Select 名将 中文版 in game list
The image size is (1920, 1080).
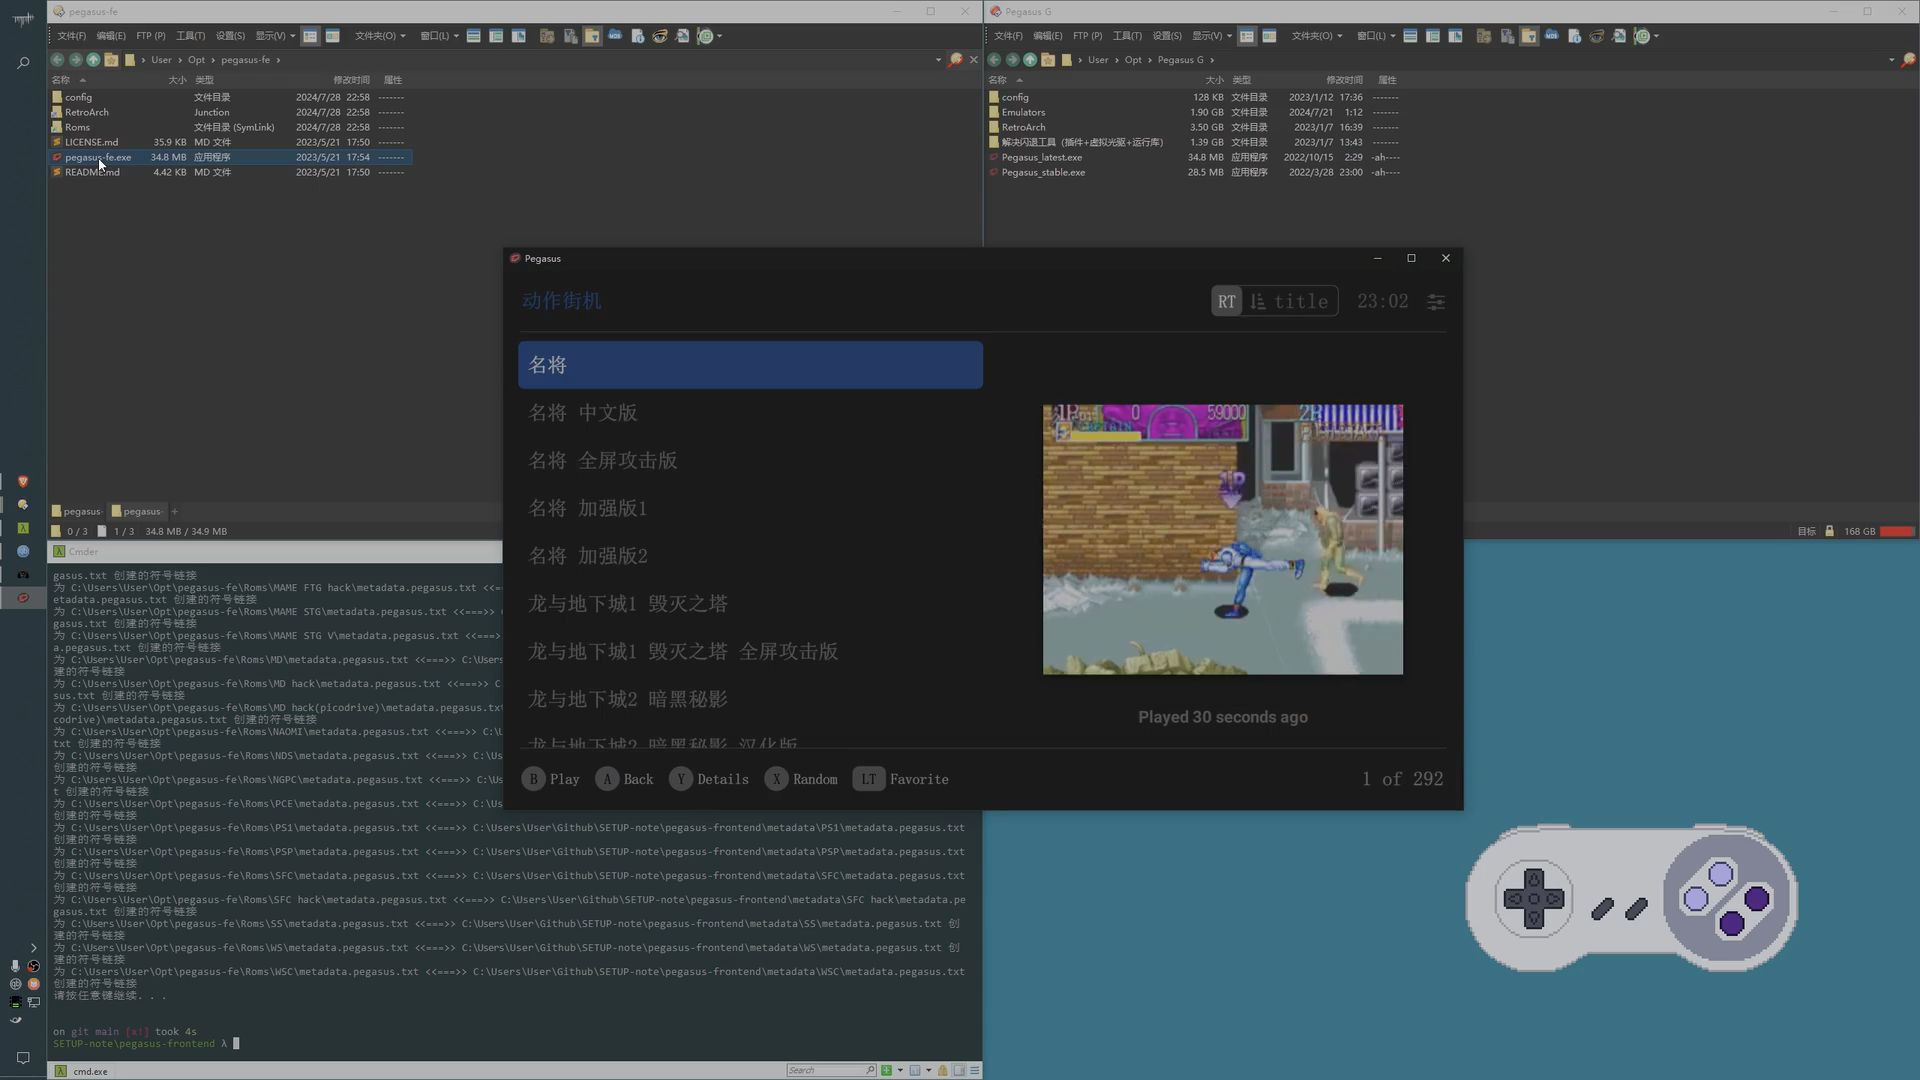(583, 413)
